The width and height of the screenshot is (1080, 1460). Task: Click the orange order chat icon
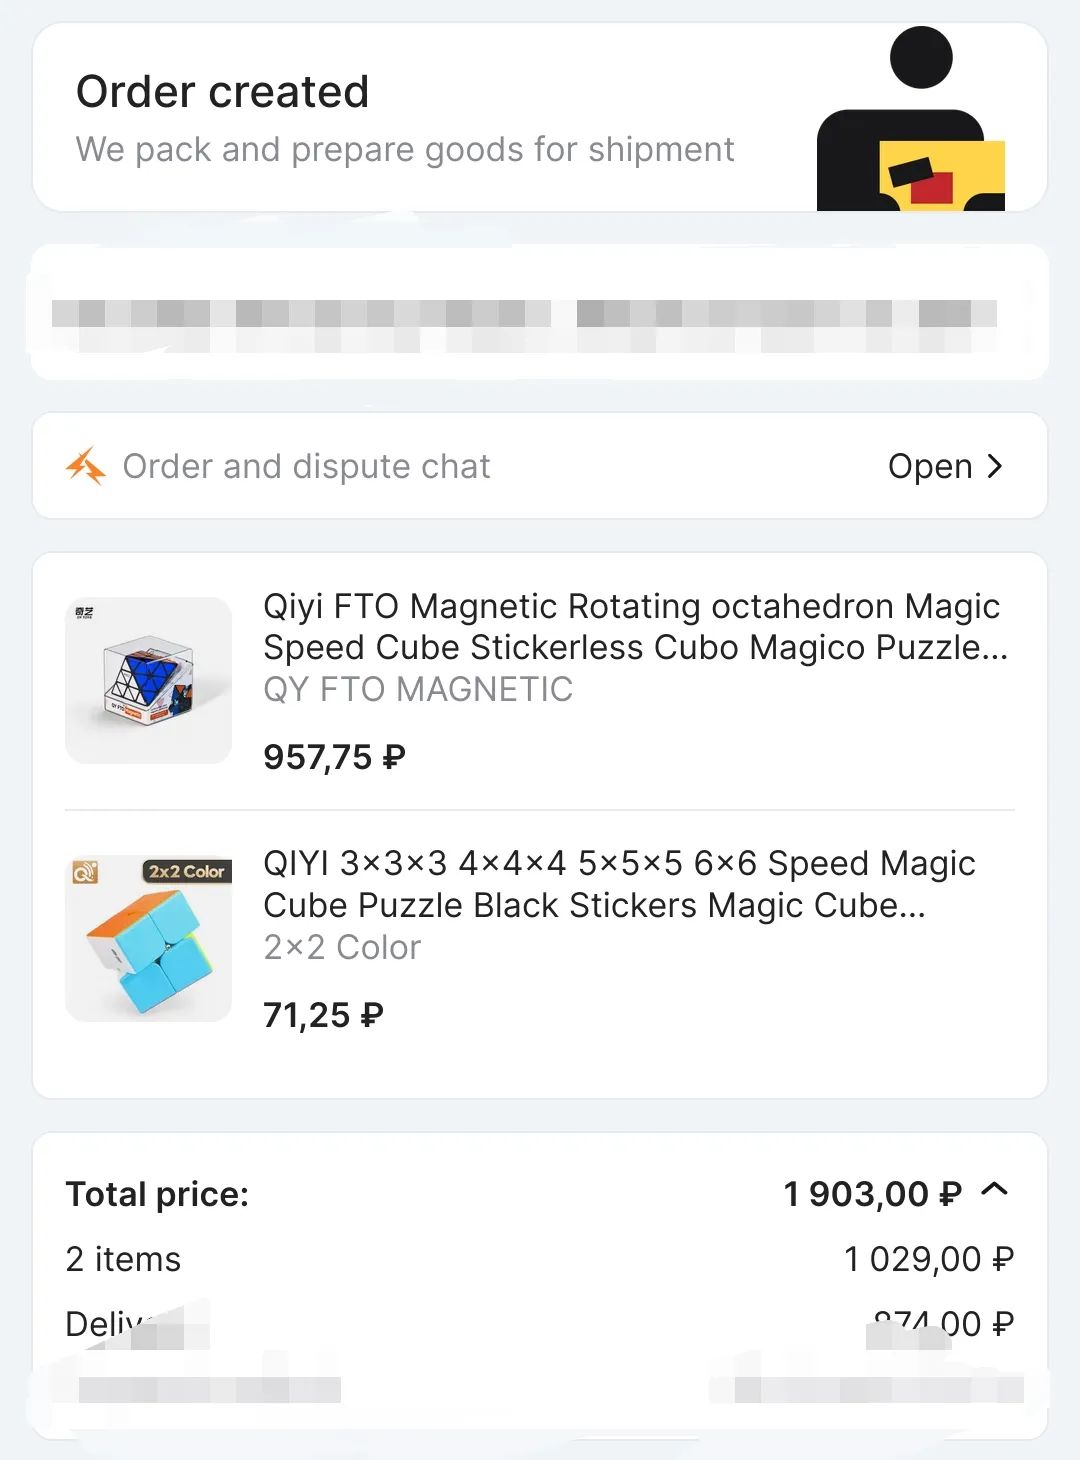[x=86, y=466]
